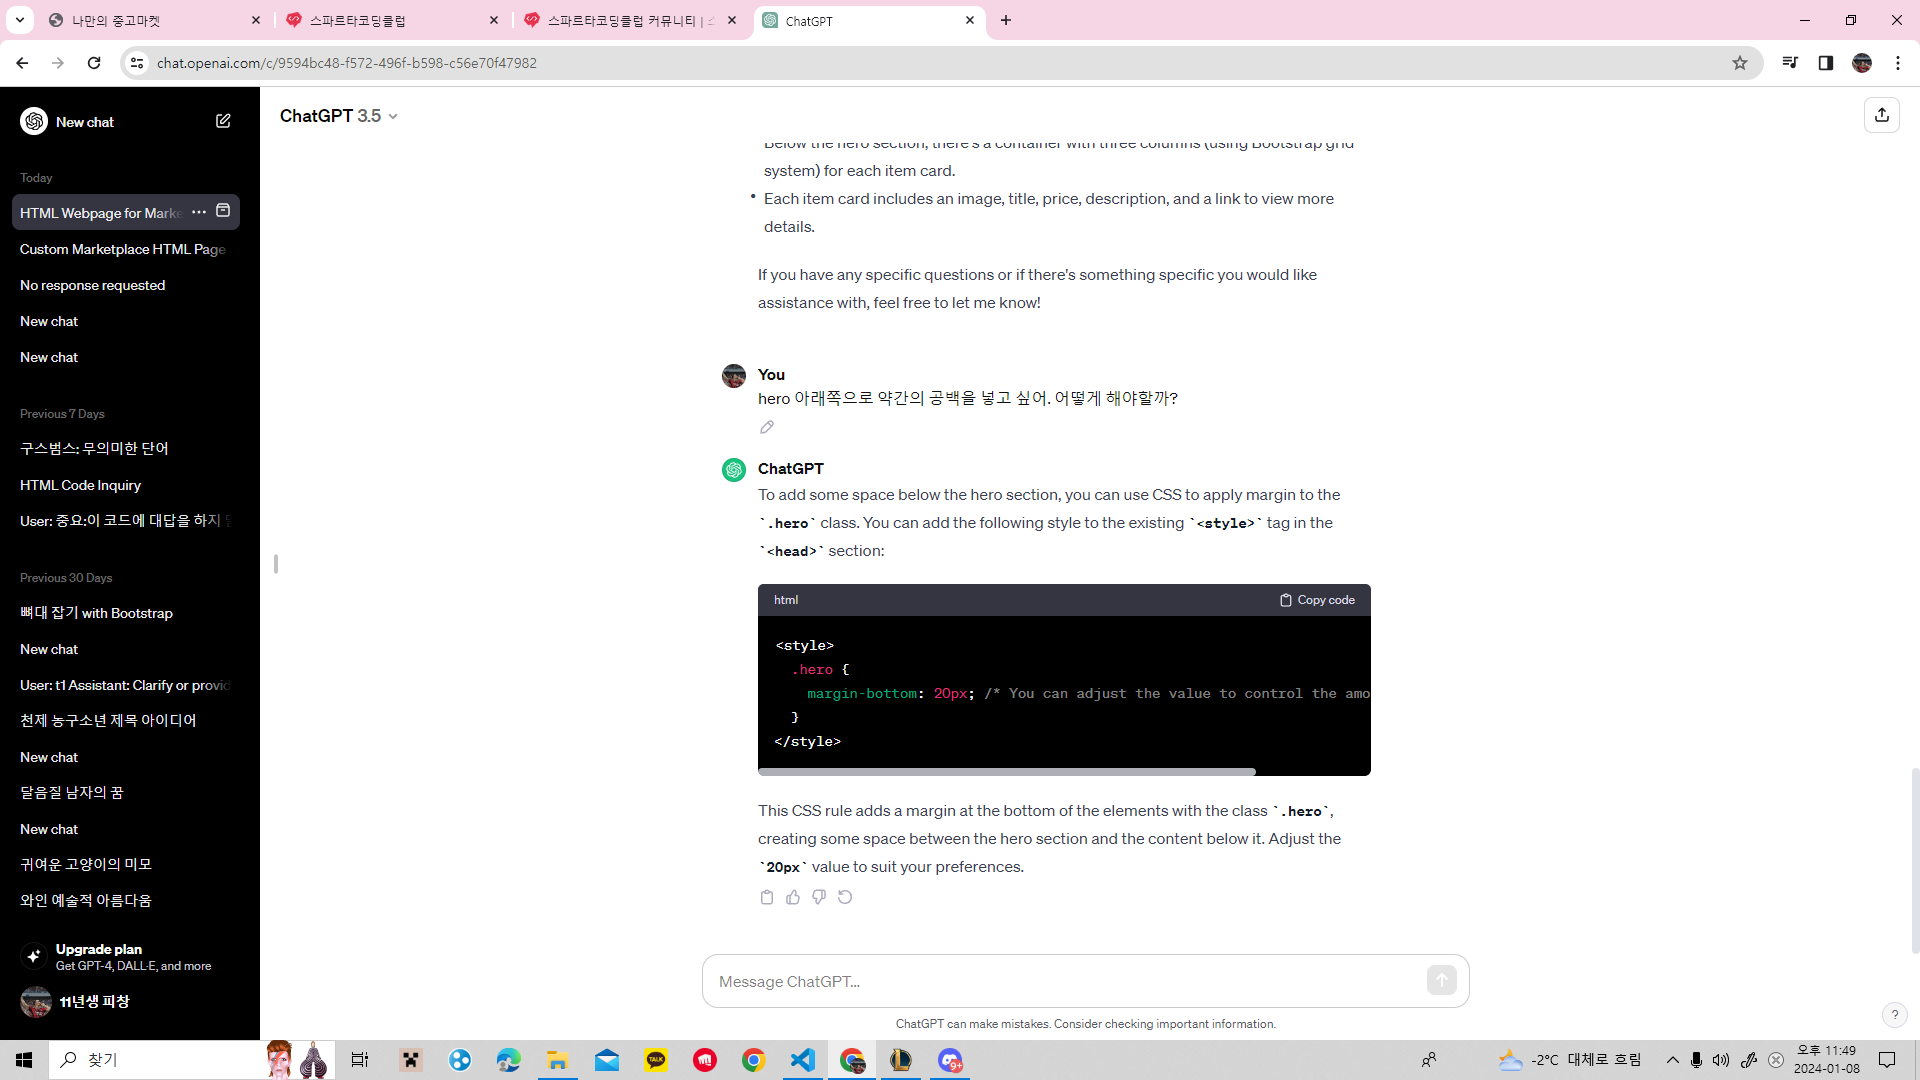Screen dimensions: 1920x1080
Task: Open File Explorer from the taskbar
Action: [557, 1060]
